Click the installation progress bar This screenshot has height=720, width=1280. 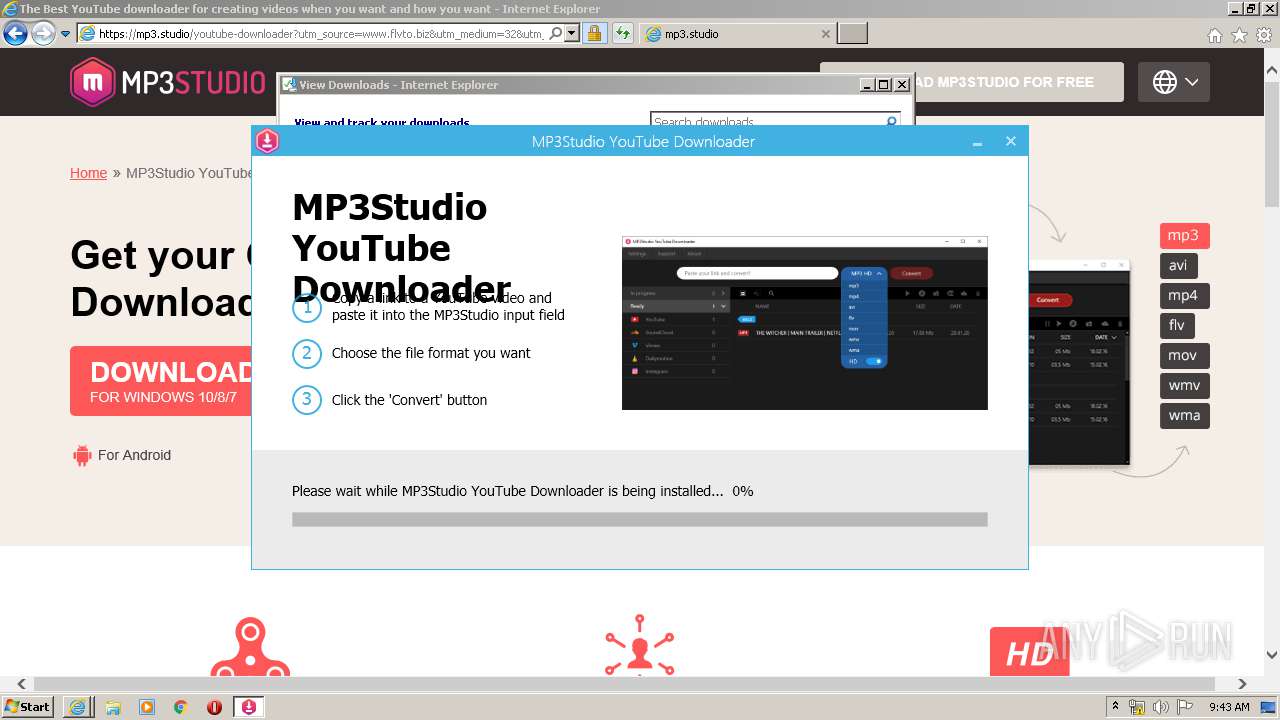tap(640, 519)
